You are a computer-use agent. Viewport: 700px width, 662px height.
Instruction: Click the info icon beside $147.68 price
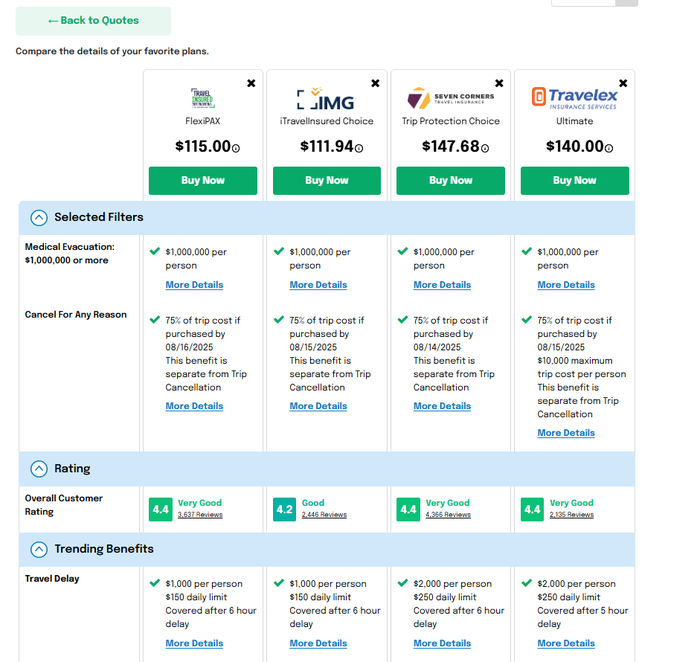pyautogui.click(x=485, y=148)
